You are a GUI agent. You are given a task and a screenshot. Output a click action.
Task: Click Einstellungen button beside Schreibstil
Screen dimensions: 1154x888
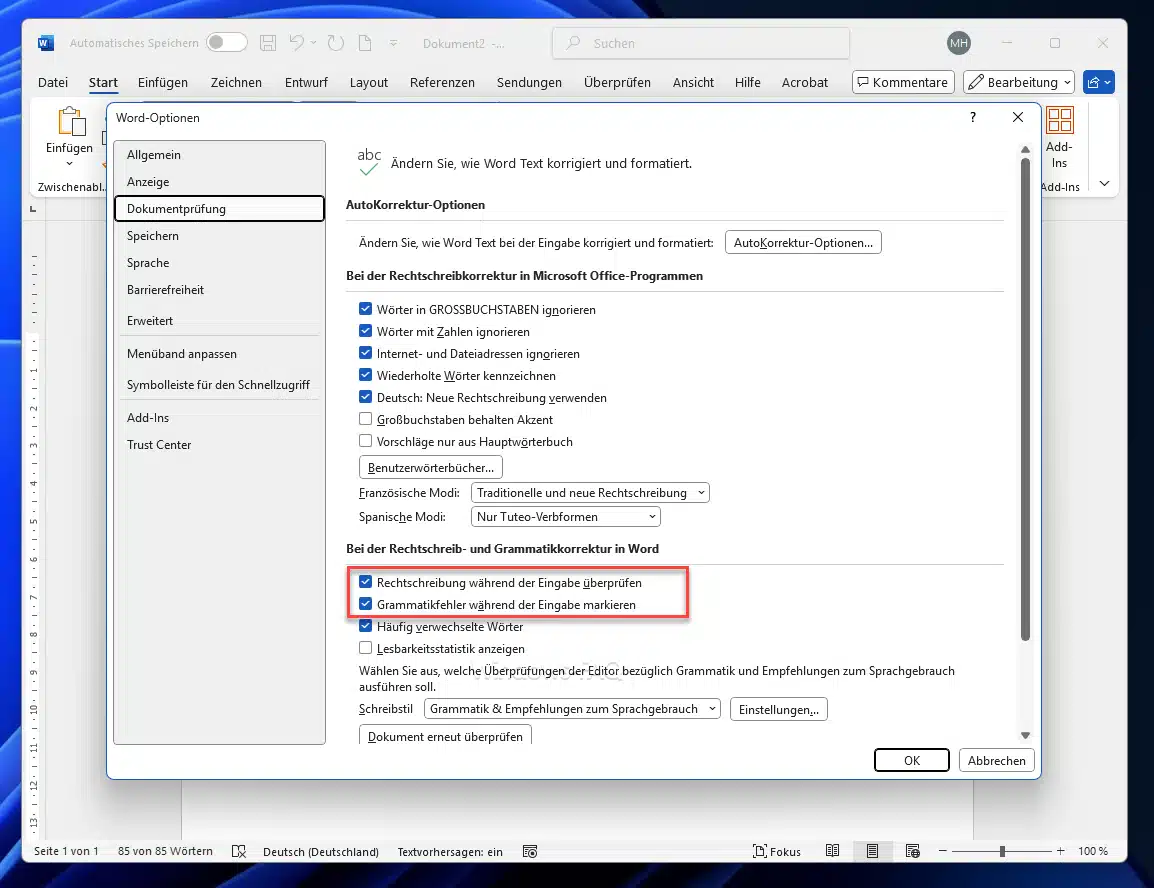click(779, 709)
